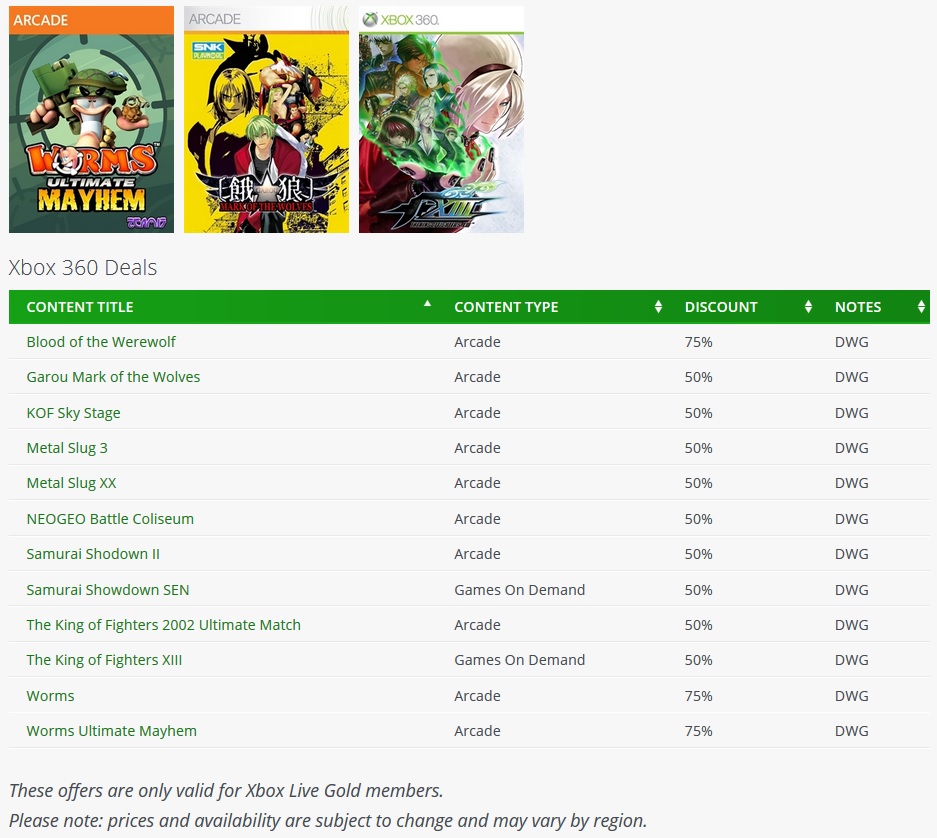Select the 50% discount in NEOGEO Battle Coliseum row
This screenshot has width=937, height=838.
[699, 519]
